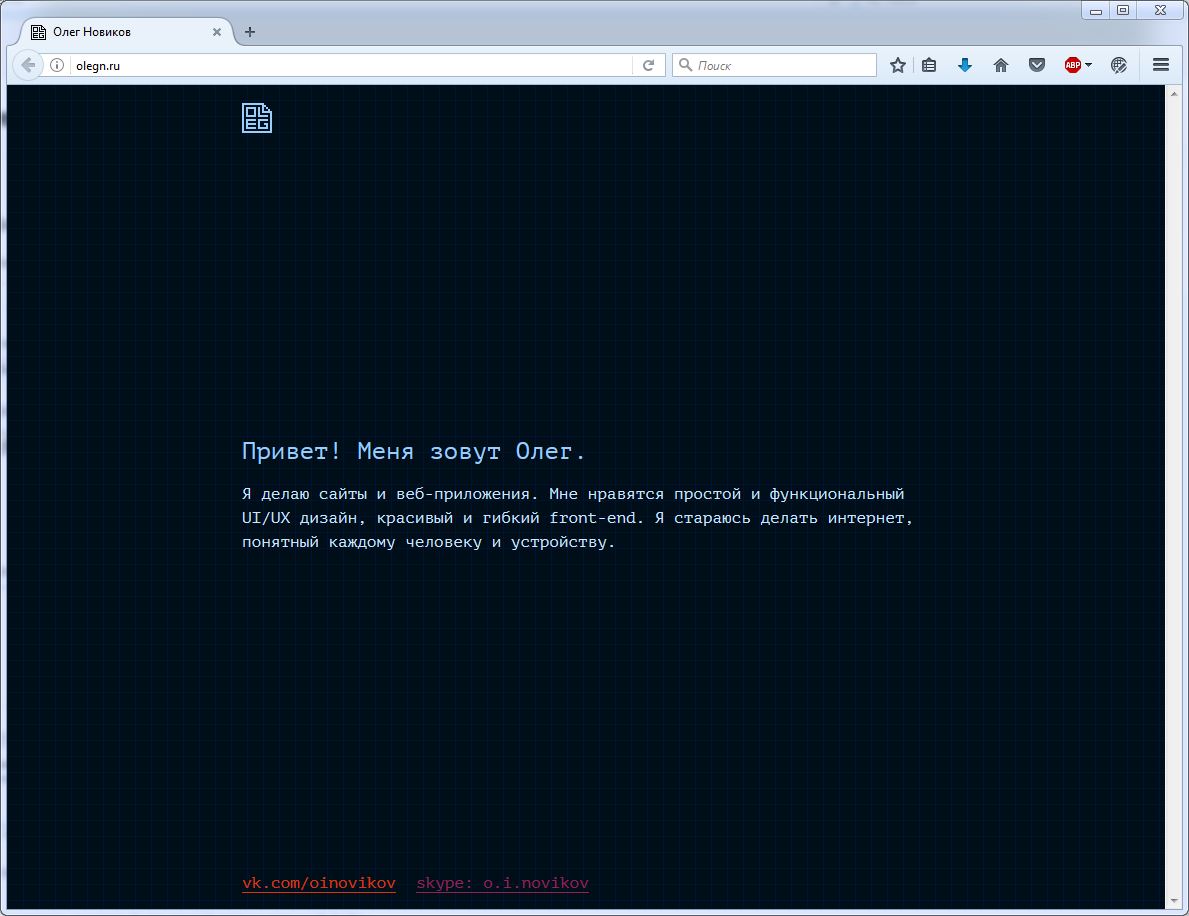
Task: Open the downloads arrow icon
Action: (x=965, y=65)
